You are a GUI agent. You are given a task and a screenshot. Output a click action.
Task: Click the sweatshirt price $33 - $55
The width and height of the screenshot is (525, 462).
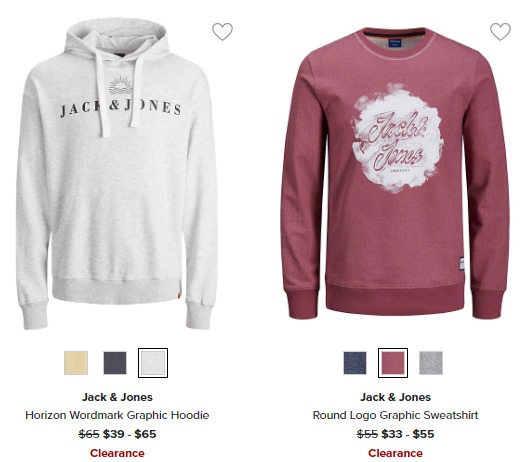click(x=408, y=434)
